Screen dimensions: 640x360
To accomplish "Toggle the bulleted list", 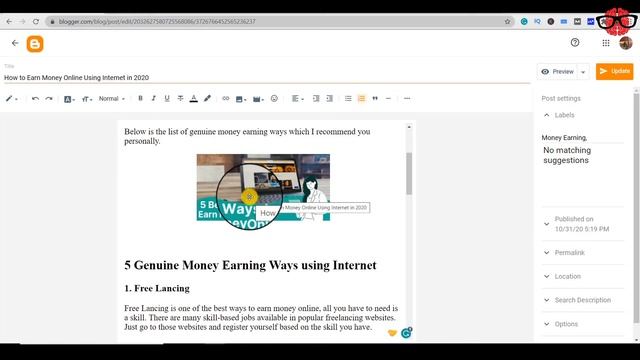I will 348,98.
